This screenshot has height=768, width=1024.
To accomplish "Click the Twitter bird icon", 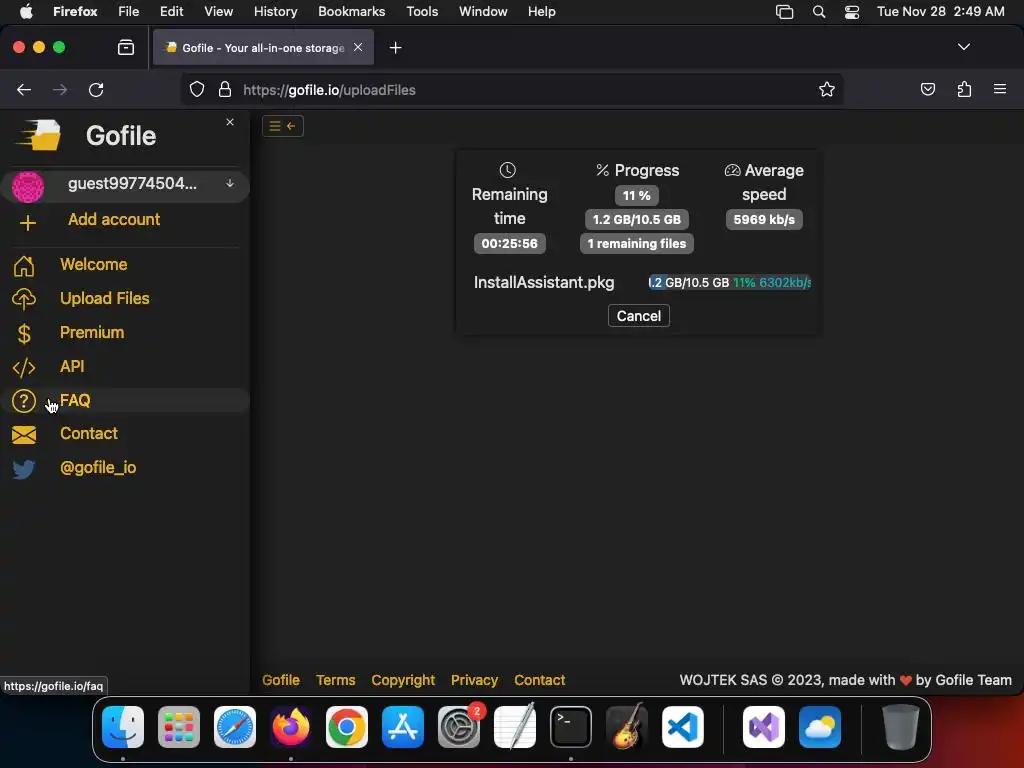I will pos(24,470).
